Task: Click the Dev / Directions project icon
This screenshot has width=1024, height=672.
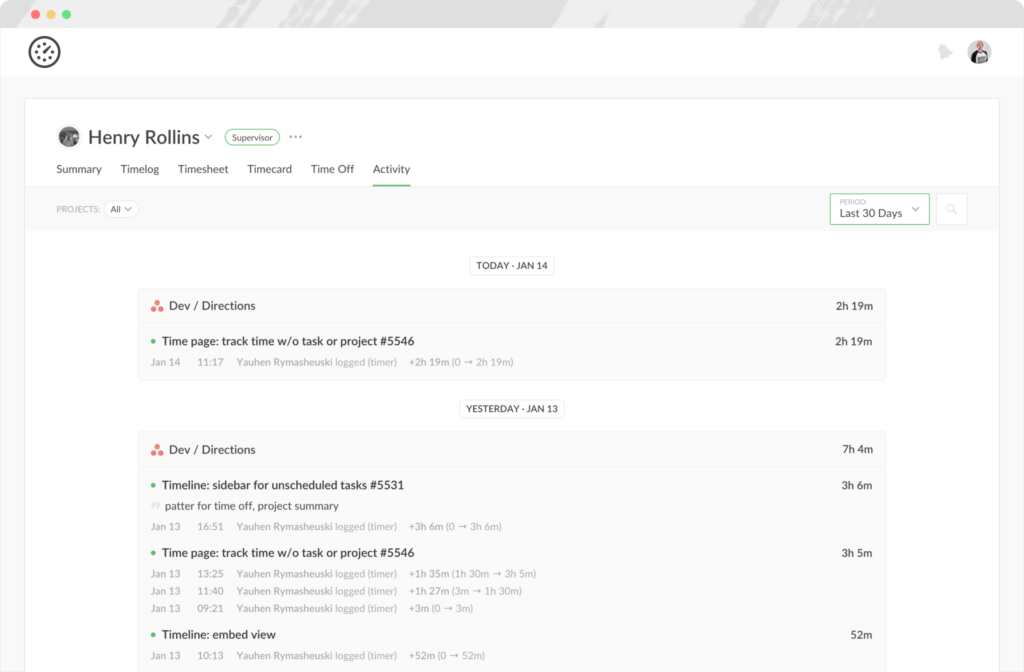Action: 155,305
